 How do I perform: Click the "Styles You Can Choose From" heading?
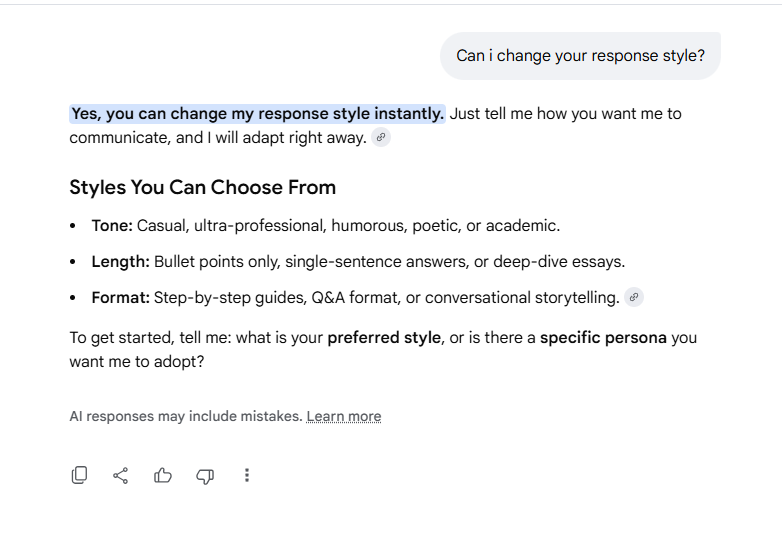pyautogui.click(x=202, y=187)
